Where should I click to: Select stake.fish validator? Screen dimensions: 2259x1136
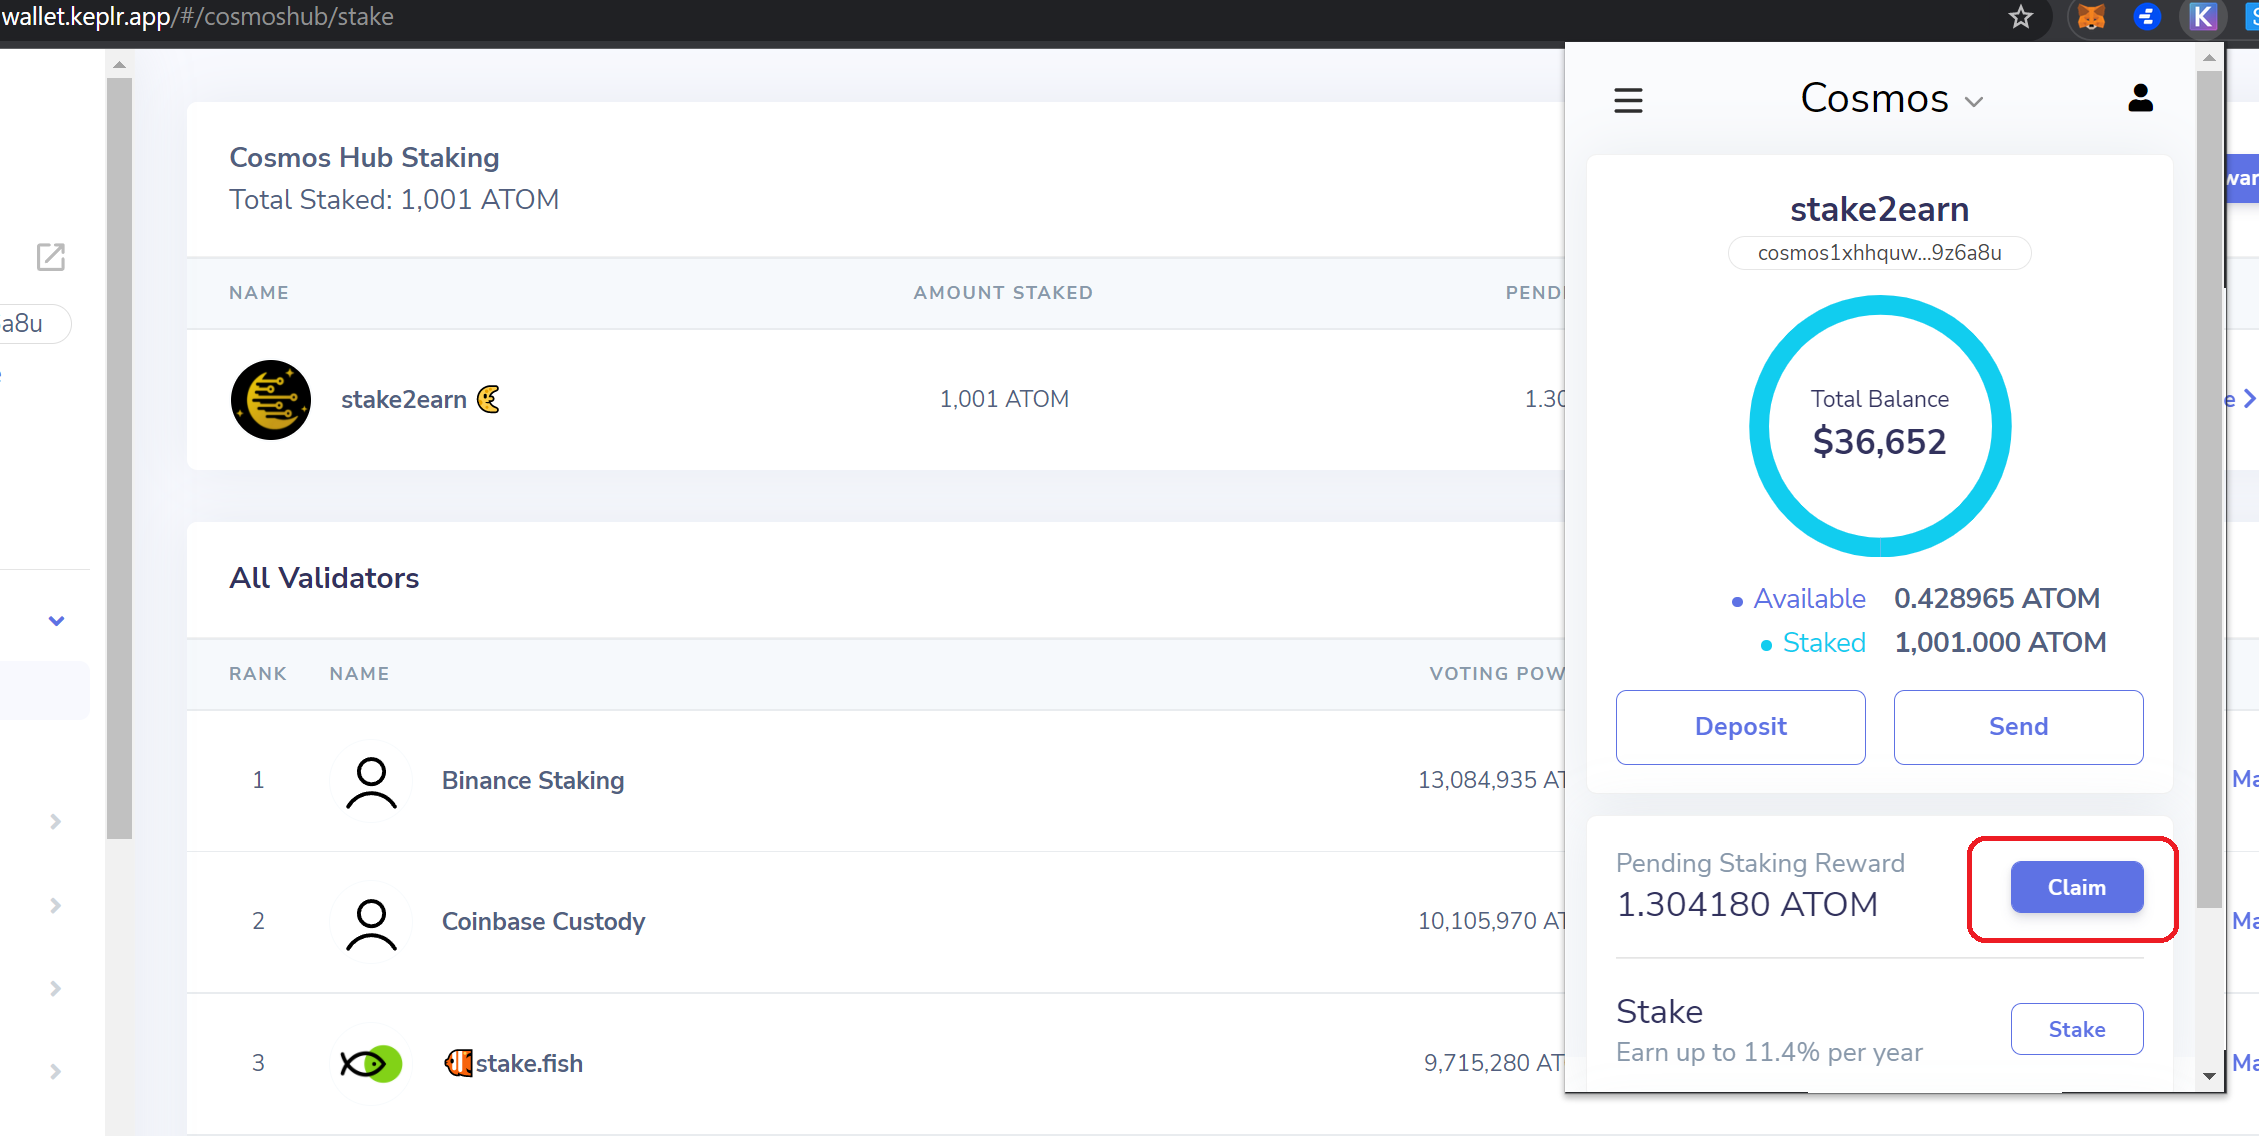click(529, 1063)
